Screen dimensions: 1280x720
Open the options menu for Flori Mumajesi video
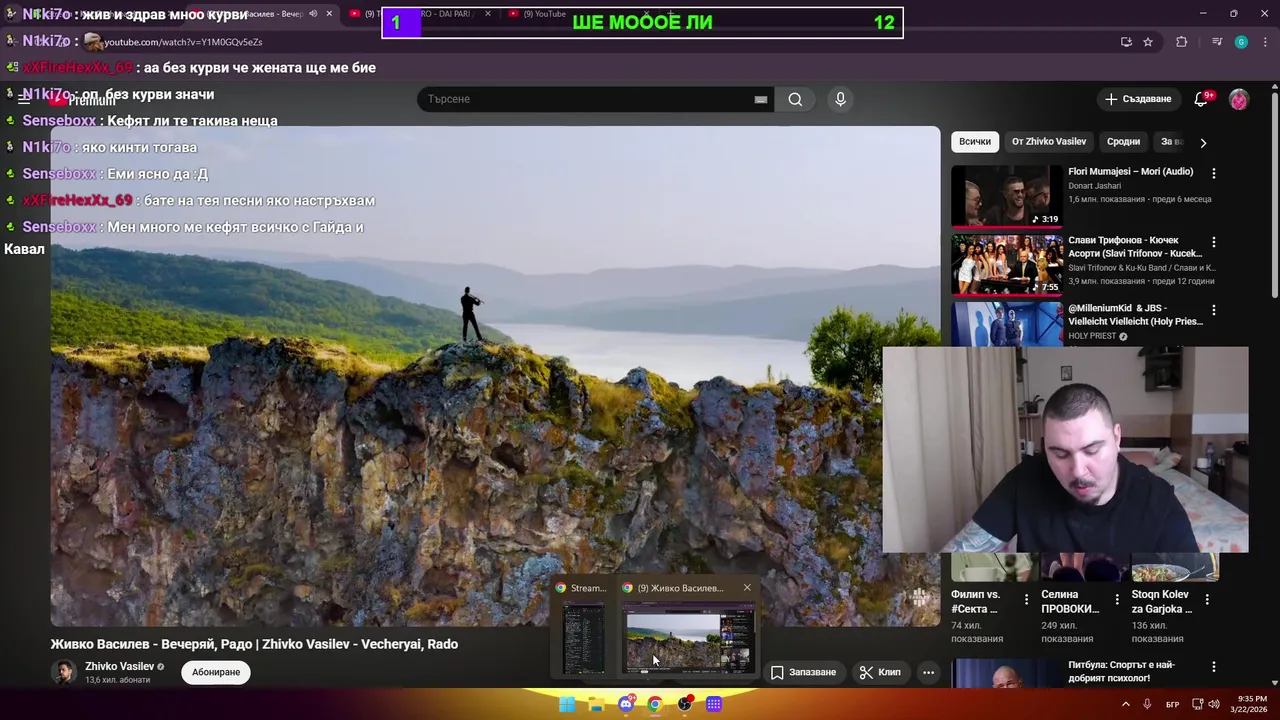pyautogui.click(x=1214, y=173)
